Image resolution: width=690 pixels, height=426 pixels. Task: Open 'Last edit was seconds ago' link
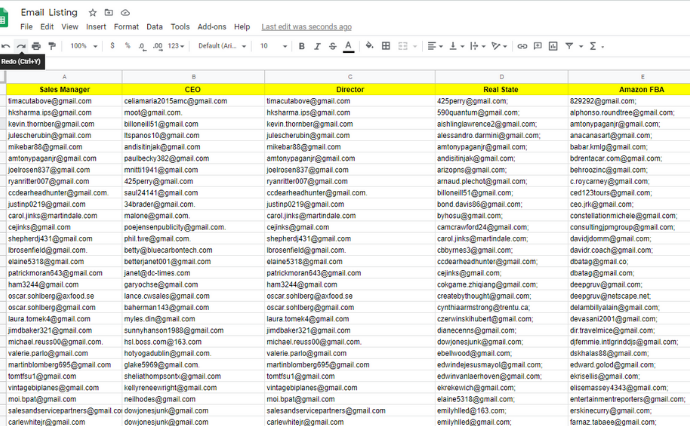[x=307, y=27]
